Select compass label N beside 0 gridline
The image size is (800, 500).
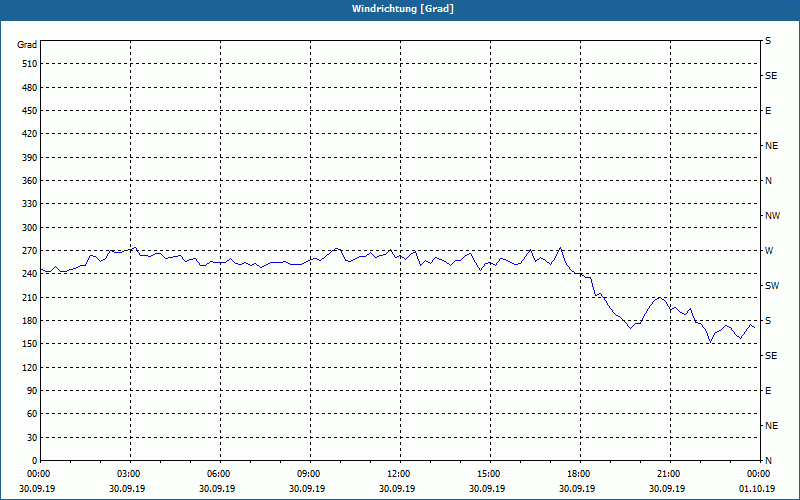[768, 461]
